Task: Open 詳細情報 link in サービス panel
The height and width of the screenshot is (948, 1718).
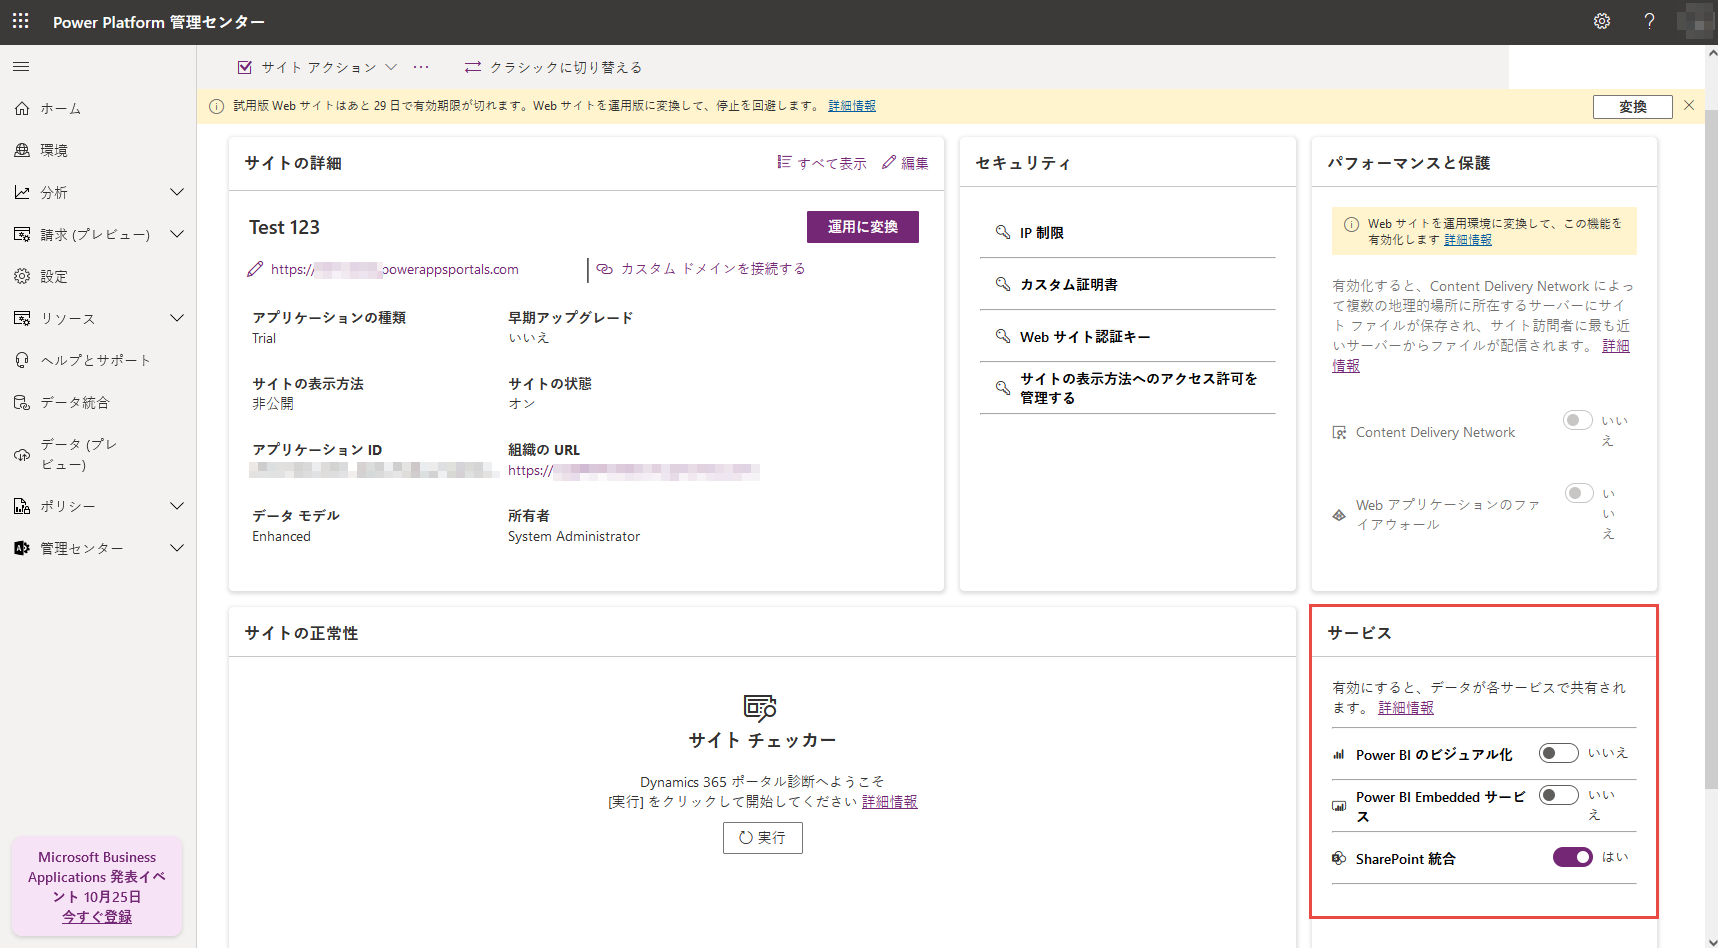Action: [1406, 708]
